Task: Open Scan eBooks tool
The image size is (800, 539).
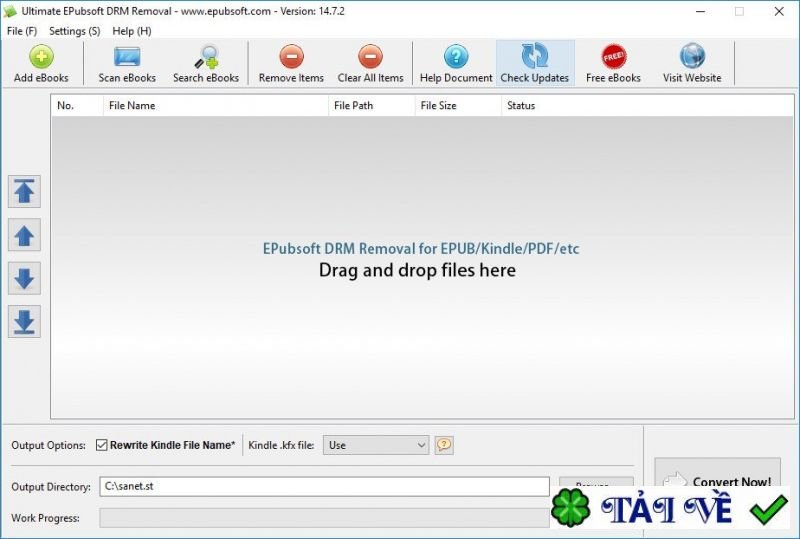Action: pos(127,63)
